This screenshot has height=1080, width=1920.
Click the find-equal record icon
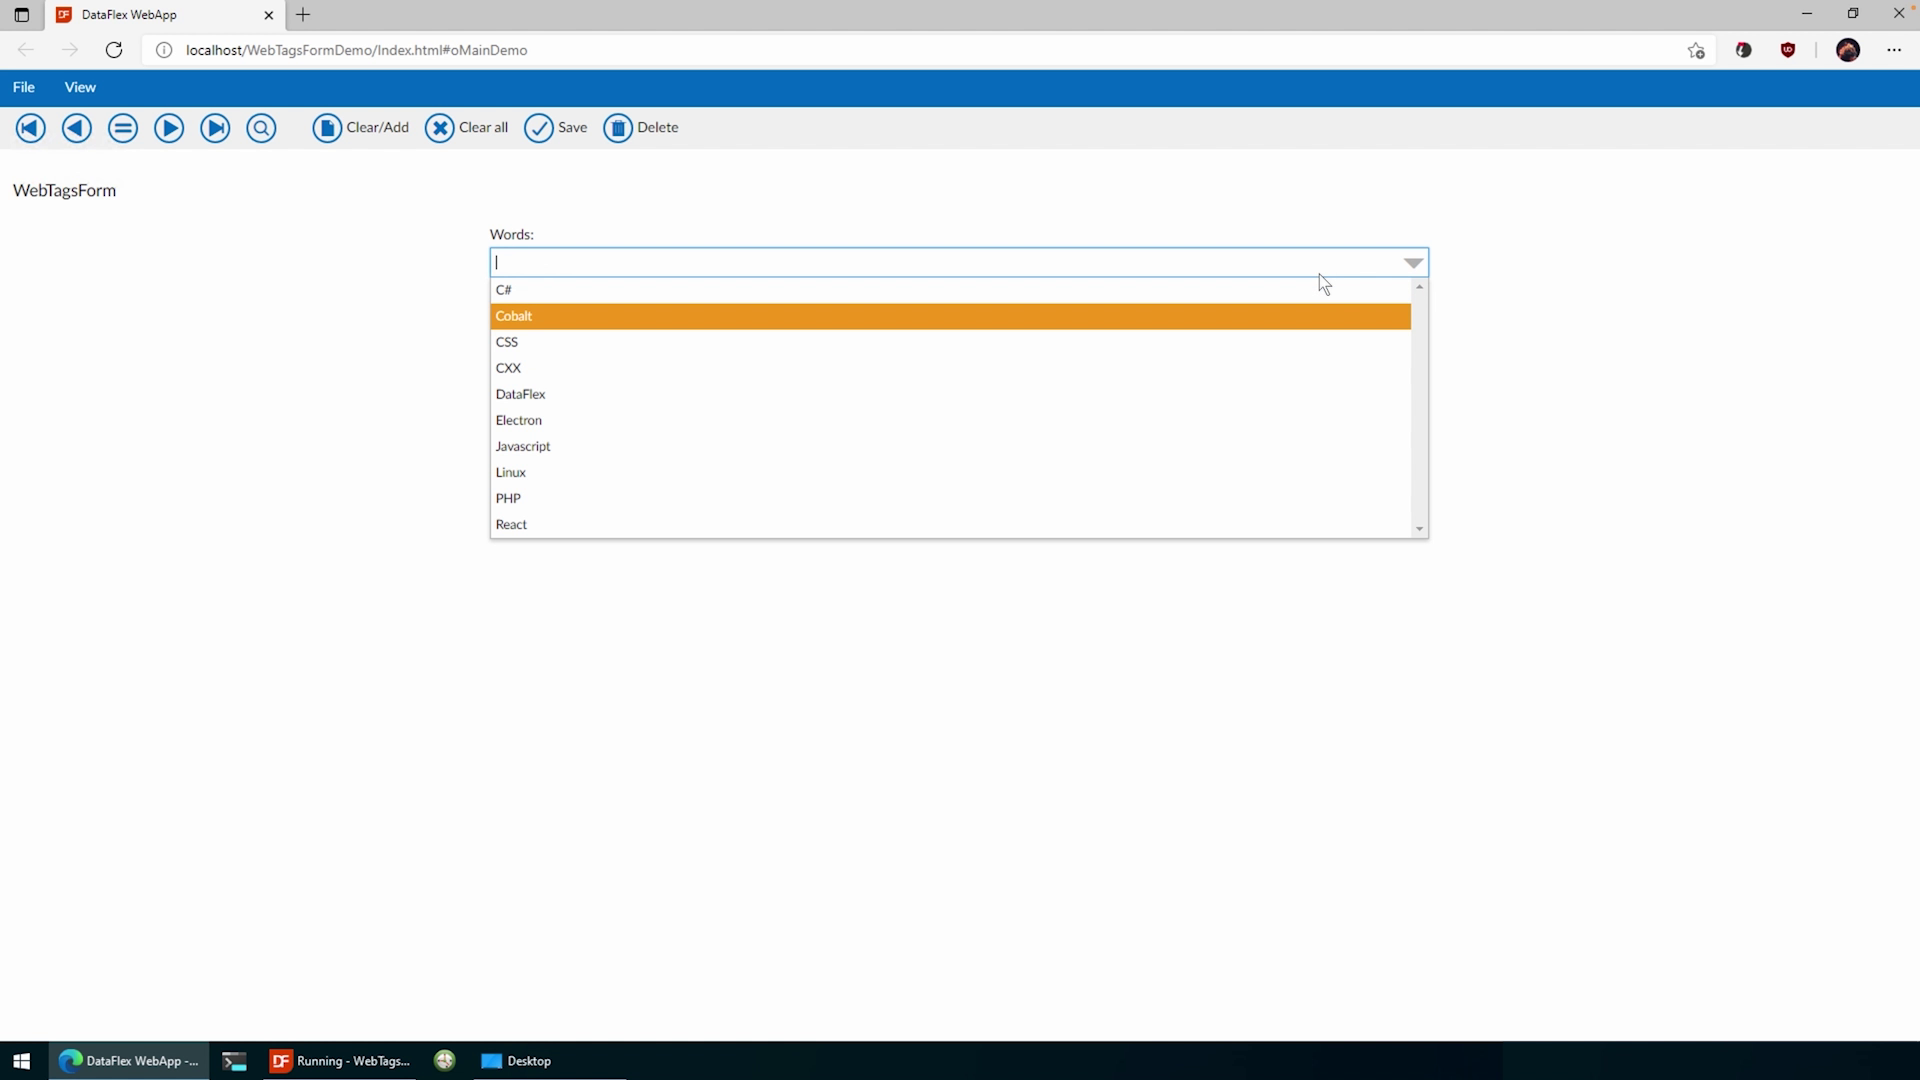pos(123,128)
